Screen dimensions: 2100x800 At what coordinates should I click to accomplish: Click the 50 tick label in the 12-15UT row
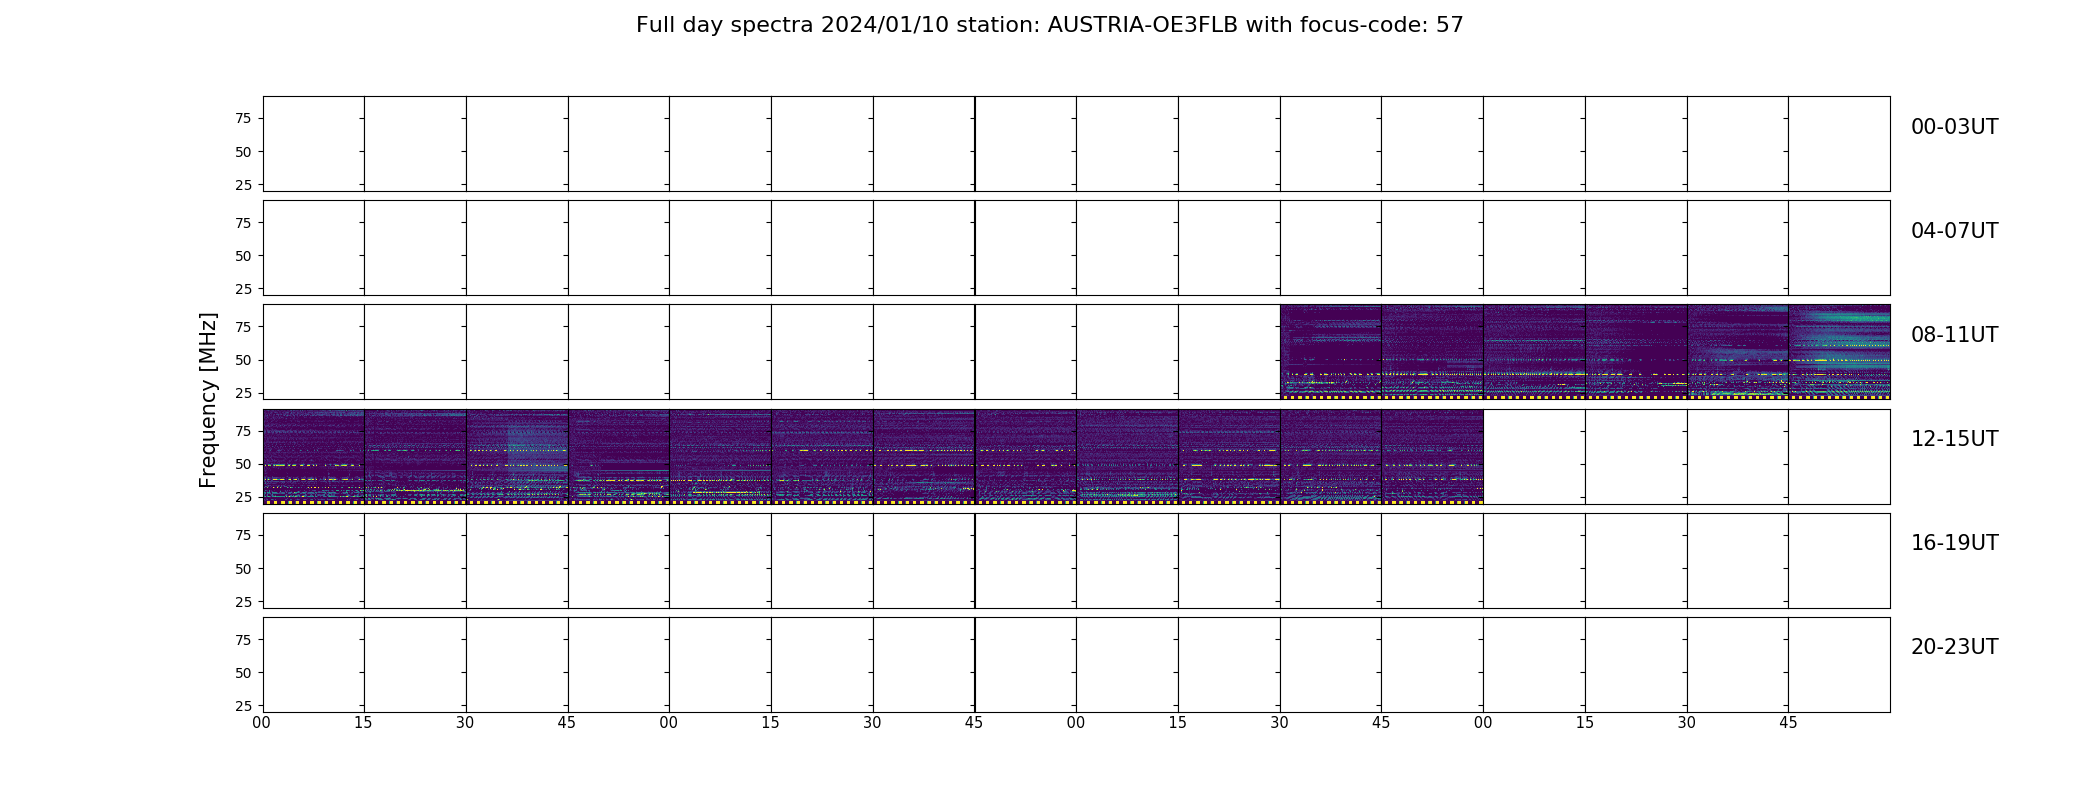243,464
